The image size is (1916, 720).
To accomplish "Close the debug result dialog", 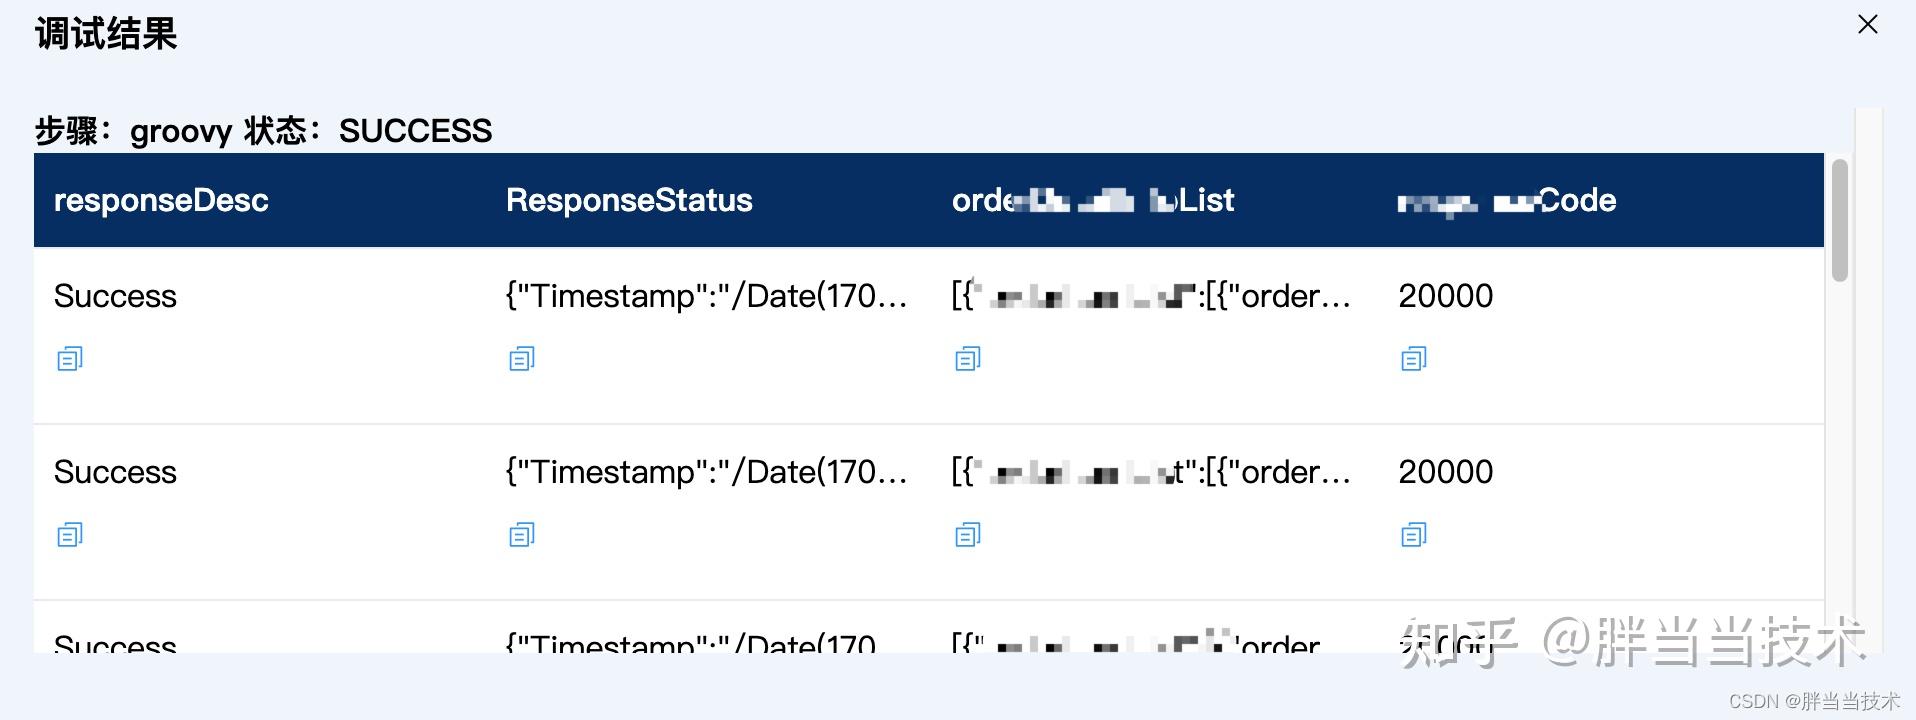I will point(1867,25).
